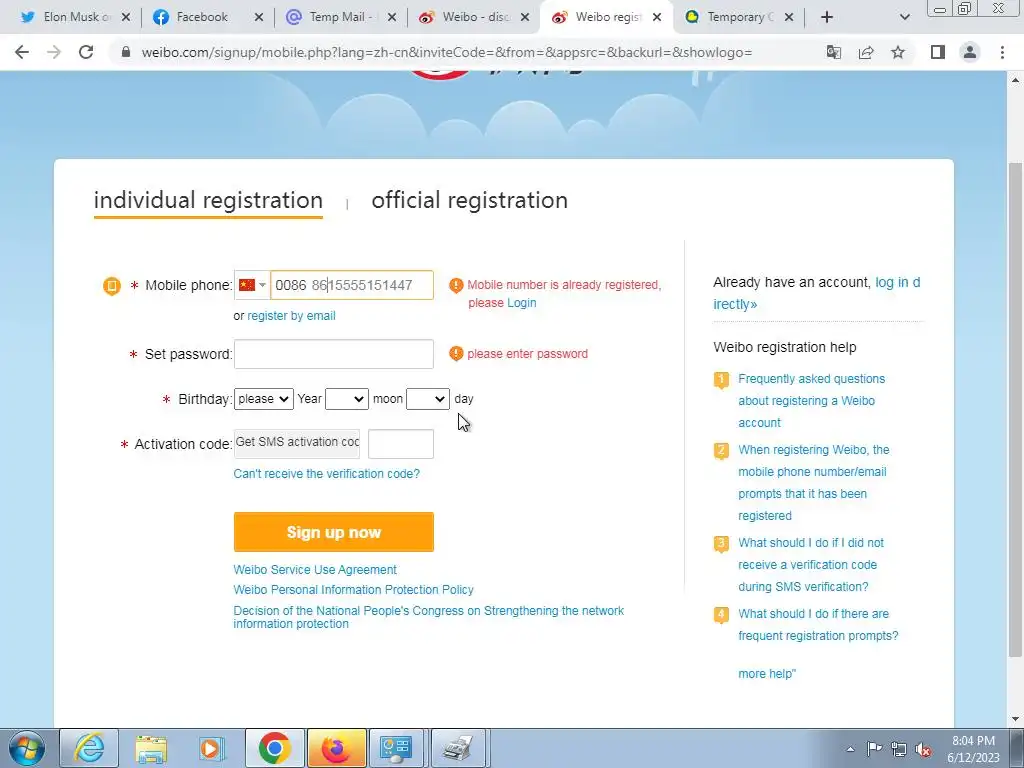Viewport: 1024px width, 768px height.
Task: Open Windows Explorer from taskbar
Action: 151,748
